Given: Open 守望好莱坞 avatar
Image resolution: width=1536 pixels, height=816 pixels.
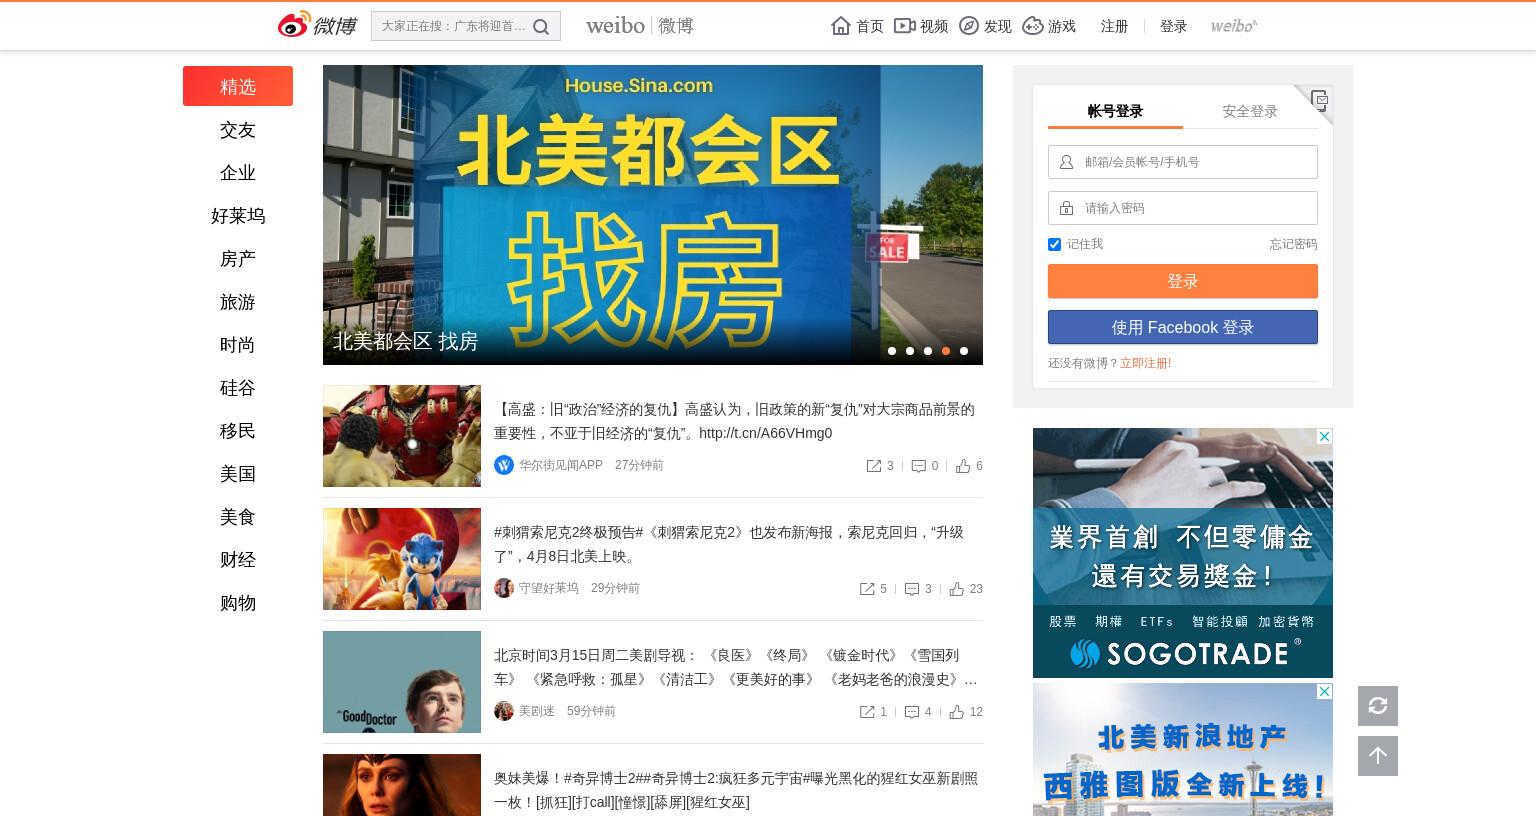Looking at the screenshot, I should pos(504,588).
